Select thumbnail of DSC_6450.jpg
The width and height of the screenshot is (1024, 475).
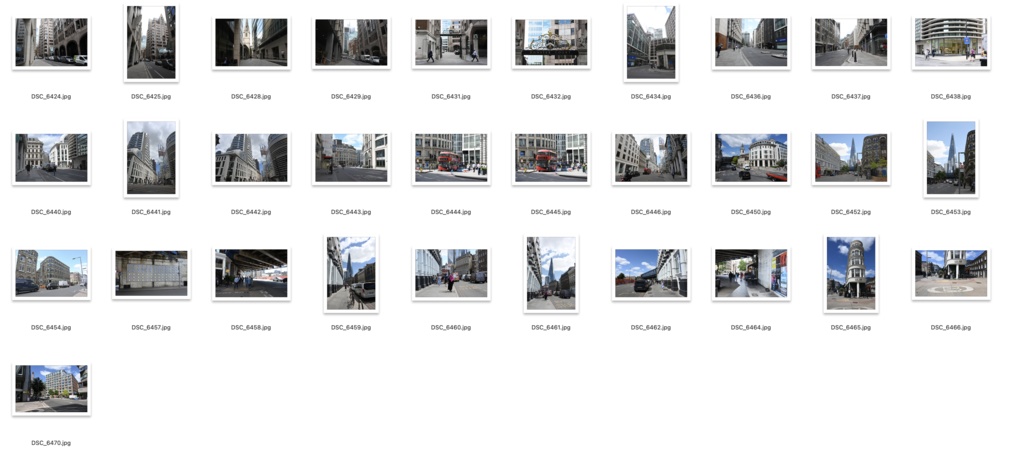tap(750, 158)
